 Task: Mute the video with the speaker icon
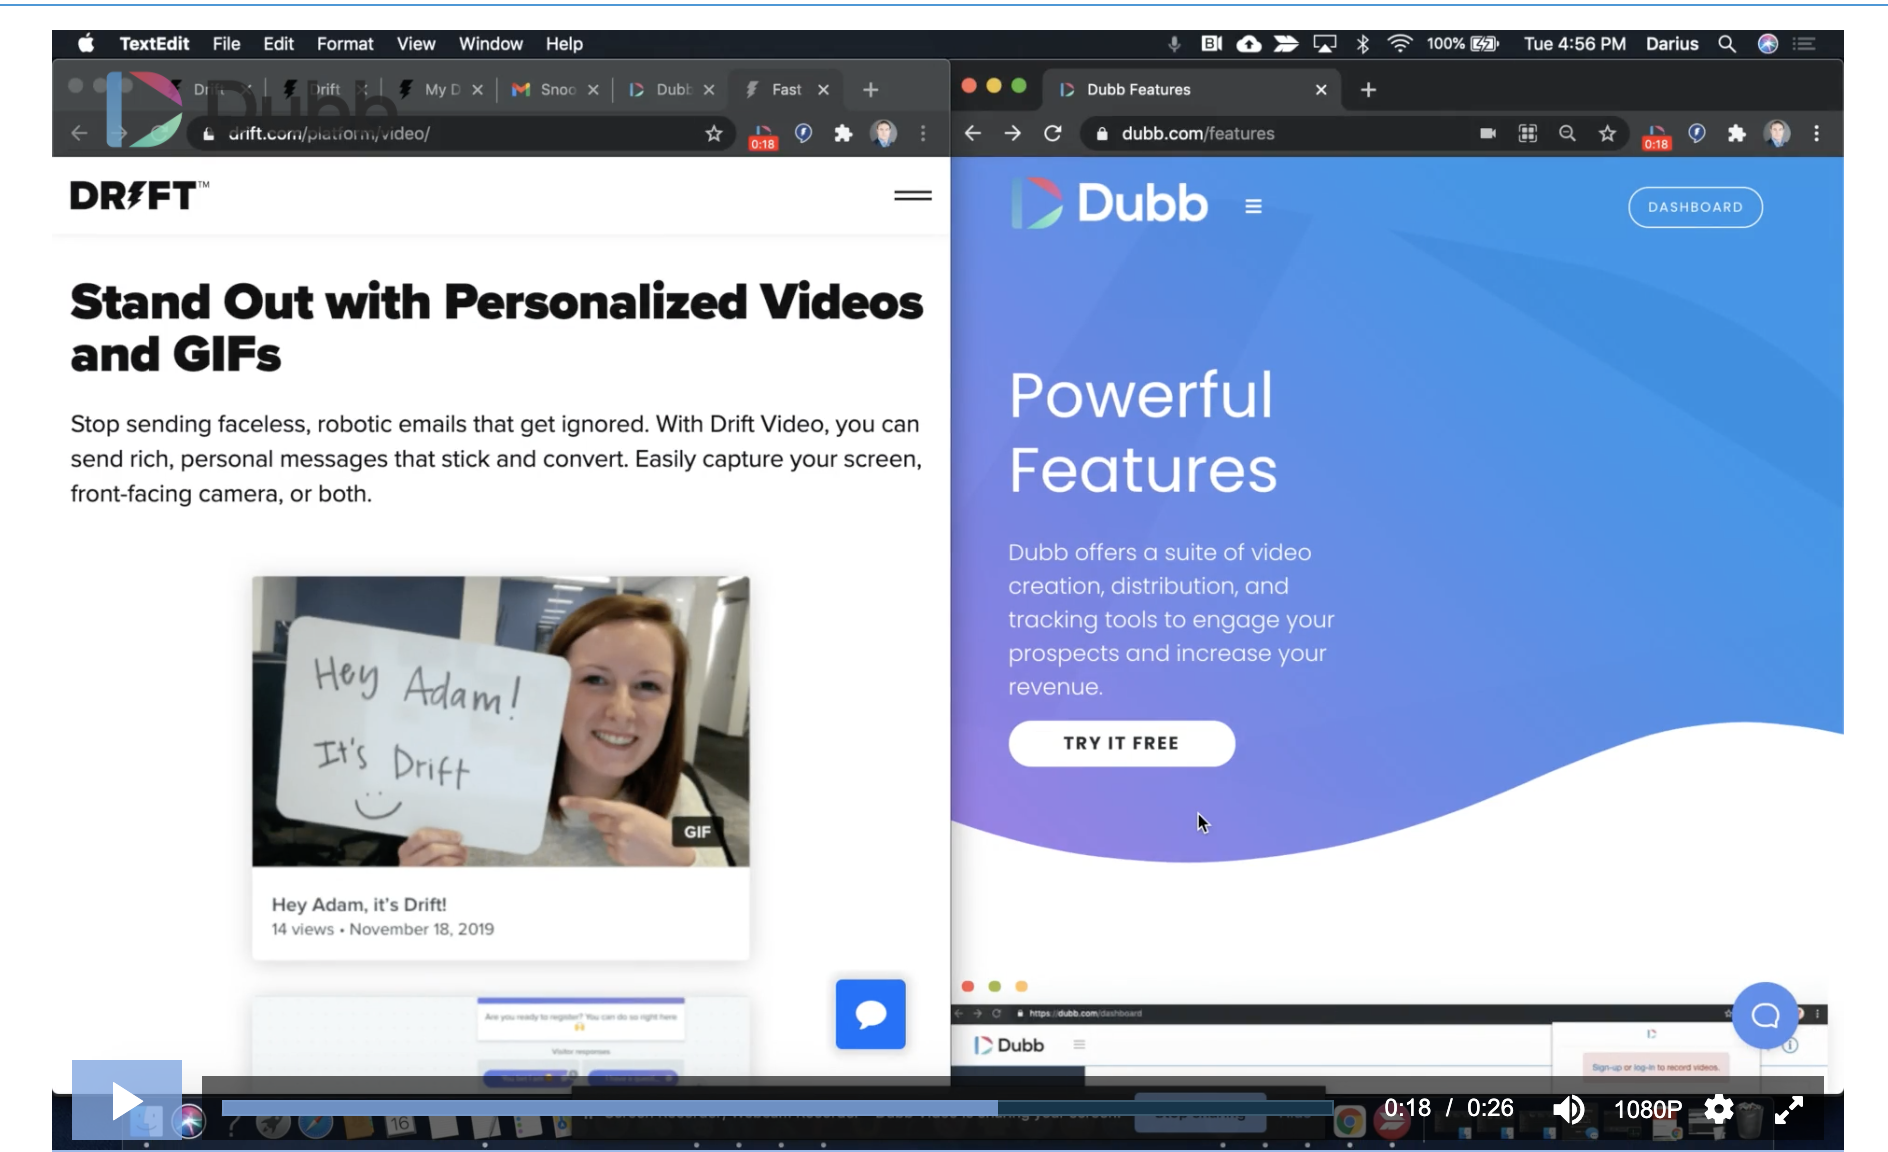(1568, 1108)
